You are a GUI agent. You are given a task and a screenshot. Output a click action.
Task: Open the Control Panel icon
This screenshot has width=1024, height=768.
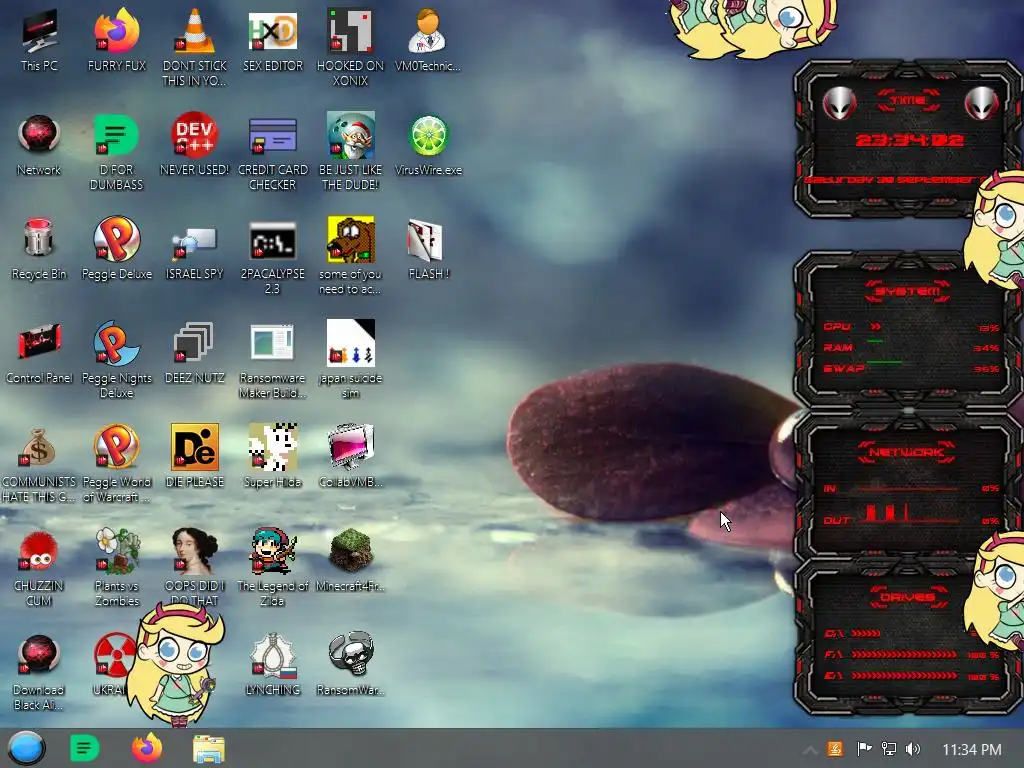tap(39, 353)
